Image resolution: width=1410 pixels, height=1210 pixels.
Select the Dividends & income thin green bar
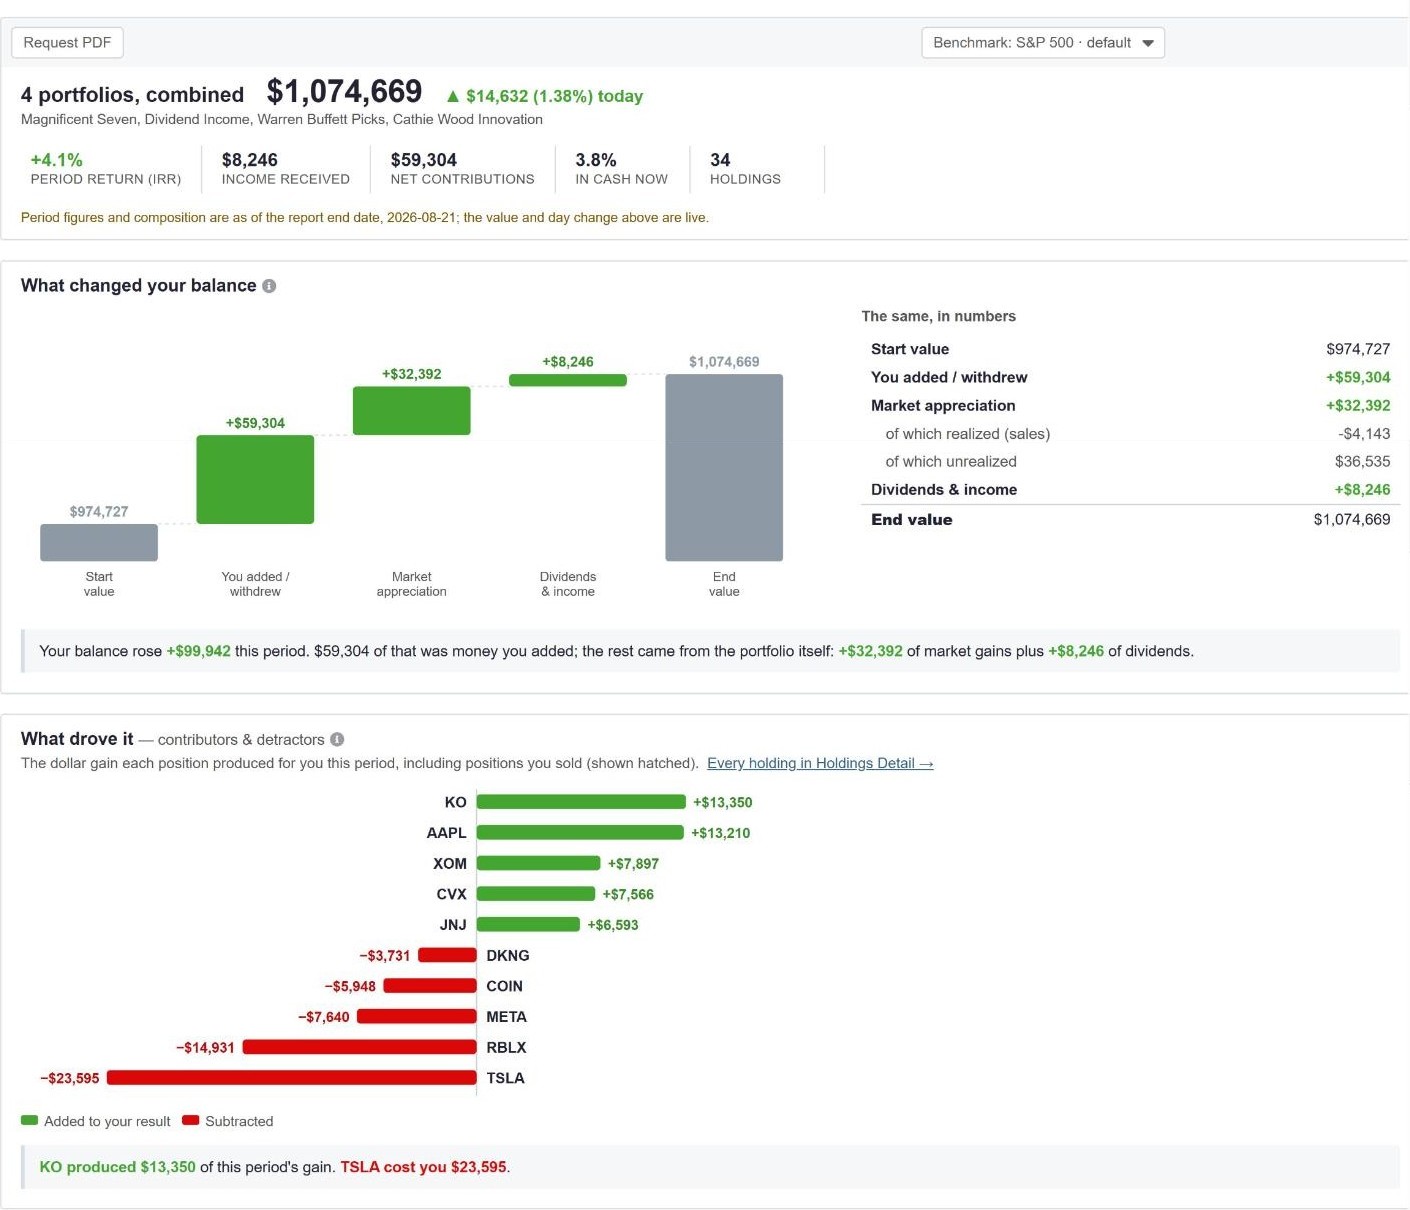click(x=567, y=380)
